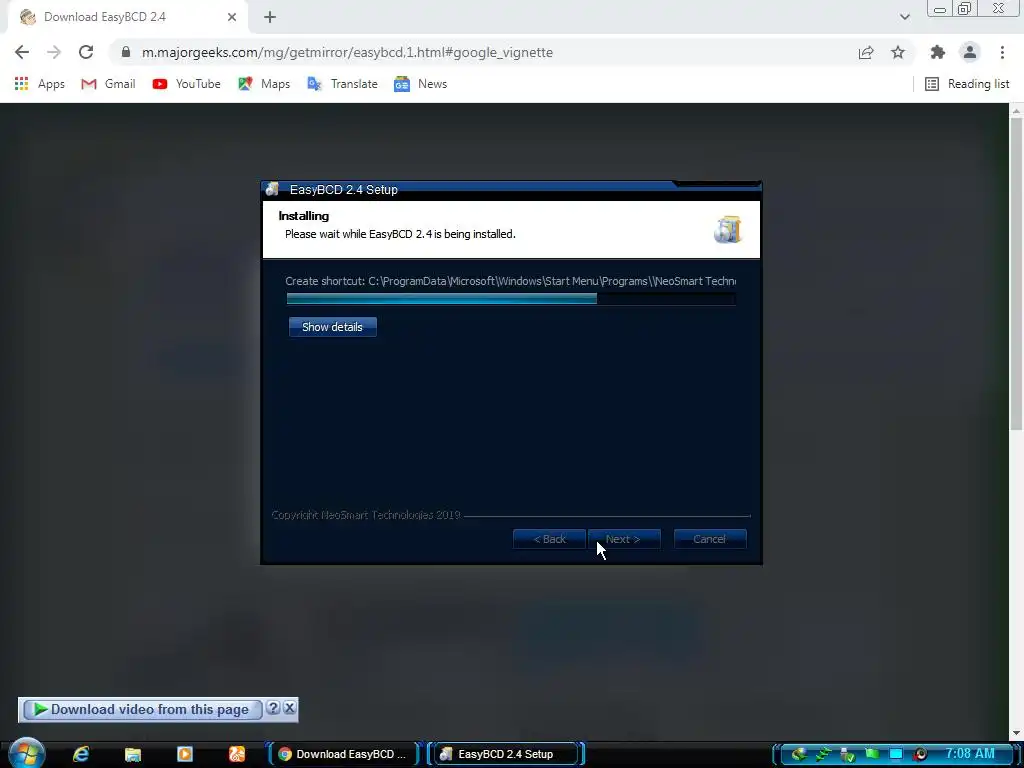
Task: Open YouTube bookmark
Action: pyautogui.click(x=186, y=84)
